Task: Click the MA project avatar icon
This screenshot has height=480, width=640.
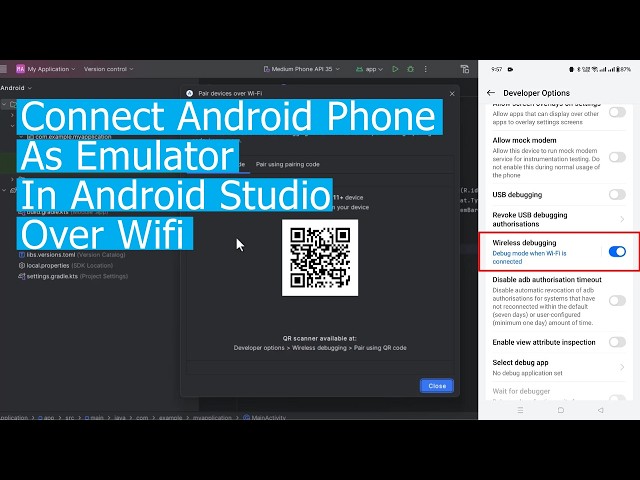Action: 20,69
